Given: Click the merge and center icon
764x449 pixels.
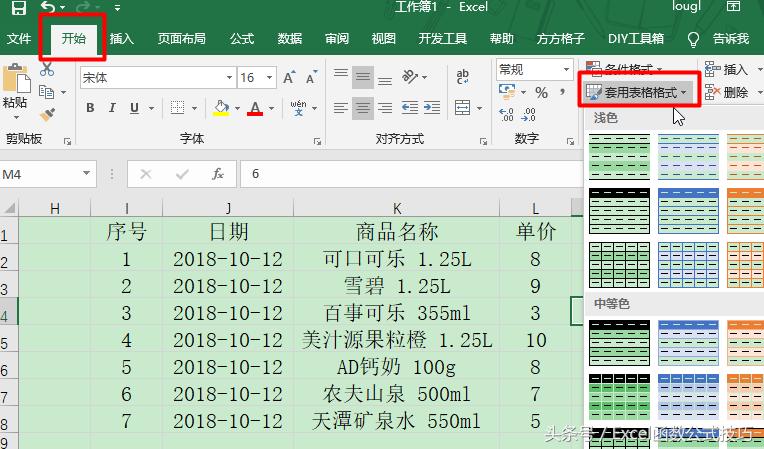Looking at the screenshot, I should pos(462,108).
